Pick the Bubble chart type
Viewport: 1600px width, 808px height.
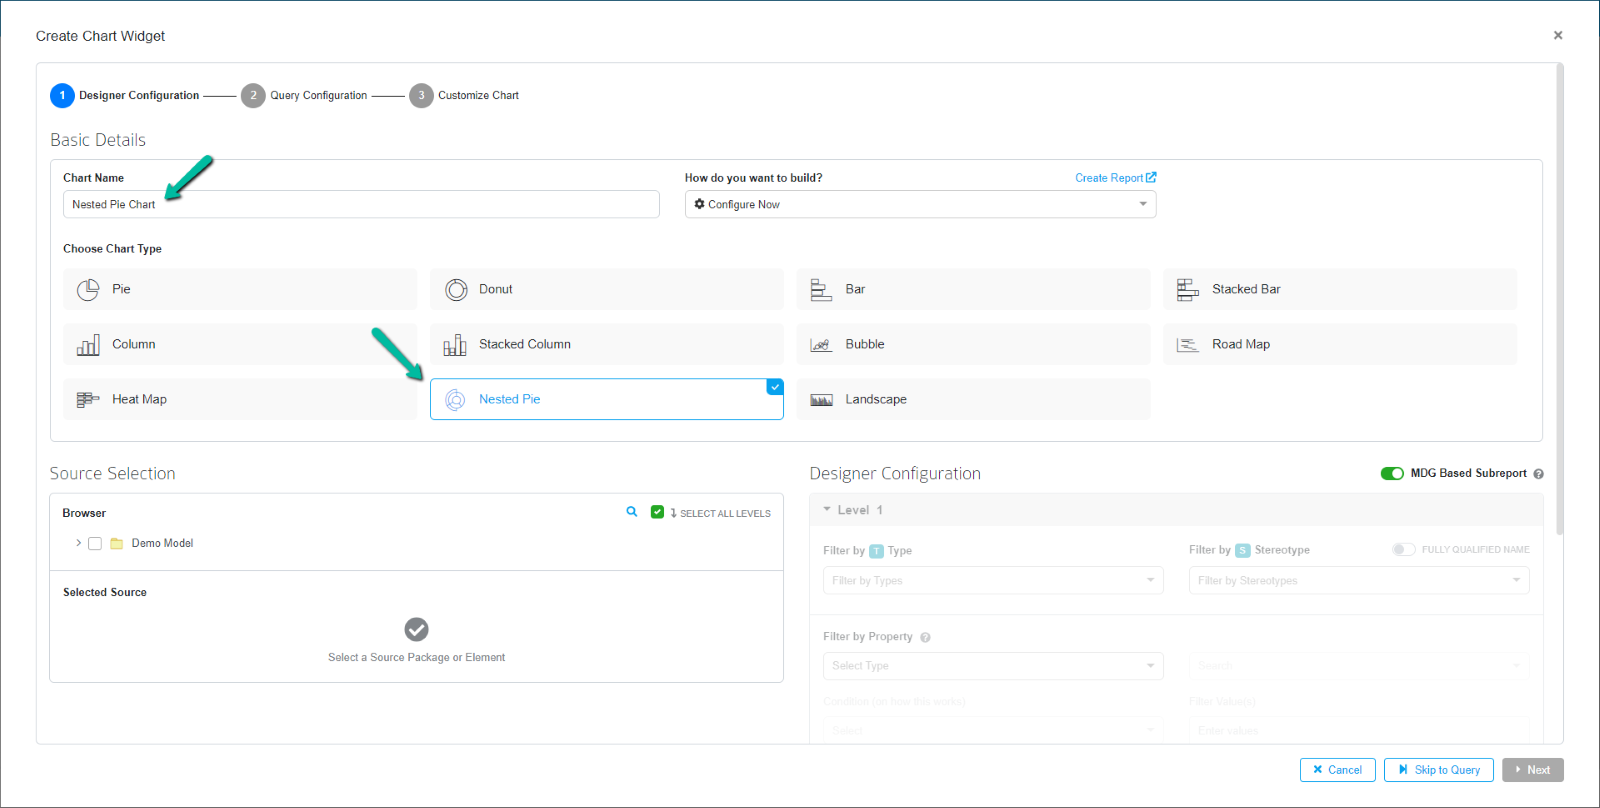pos(973,344)
